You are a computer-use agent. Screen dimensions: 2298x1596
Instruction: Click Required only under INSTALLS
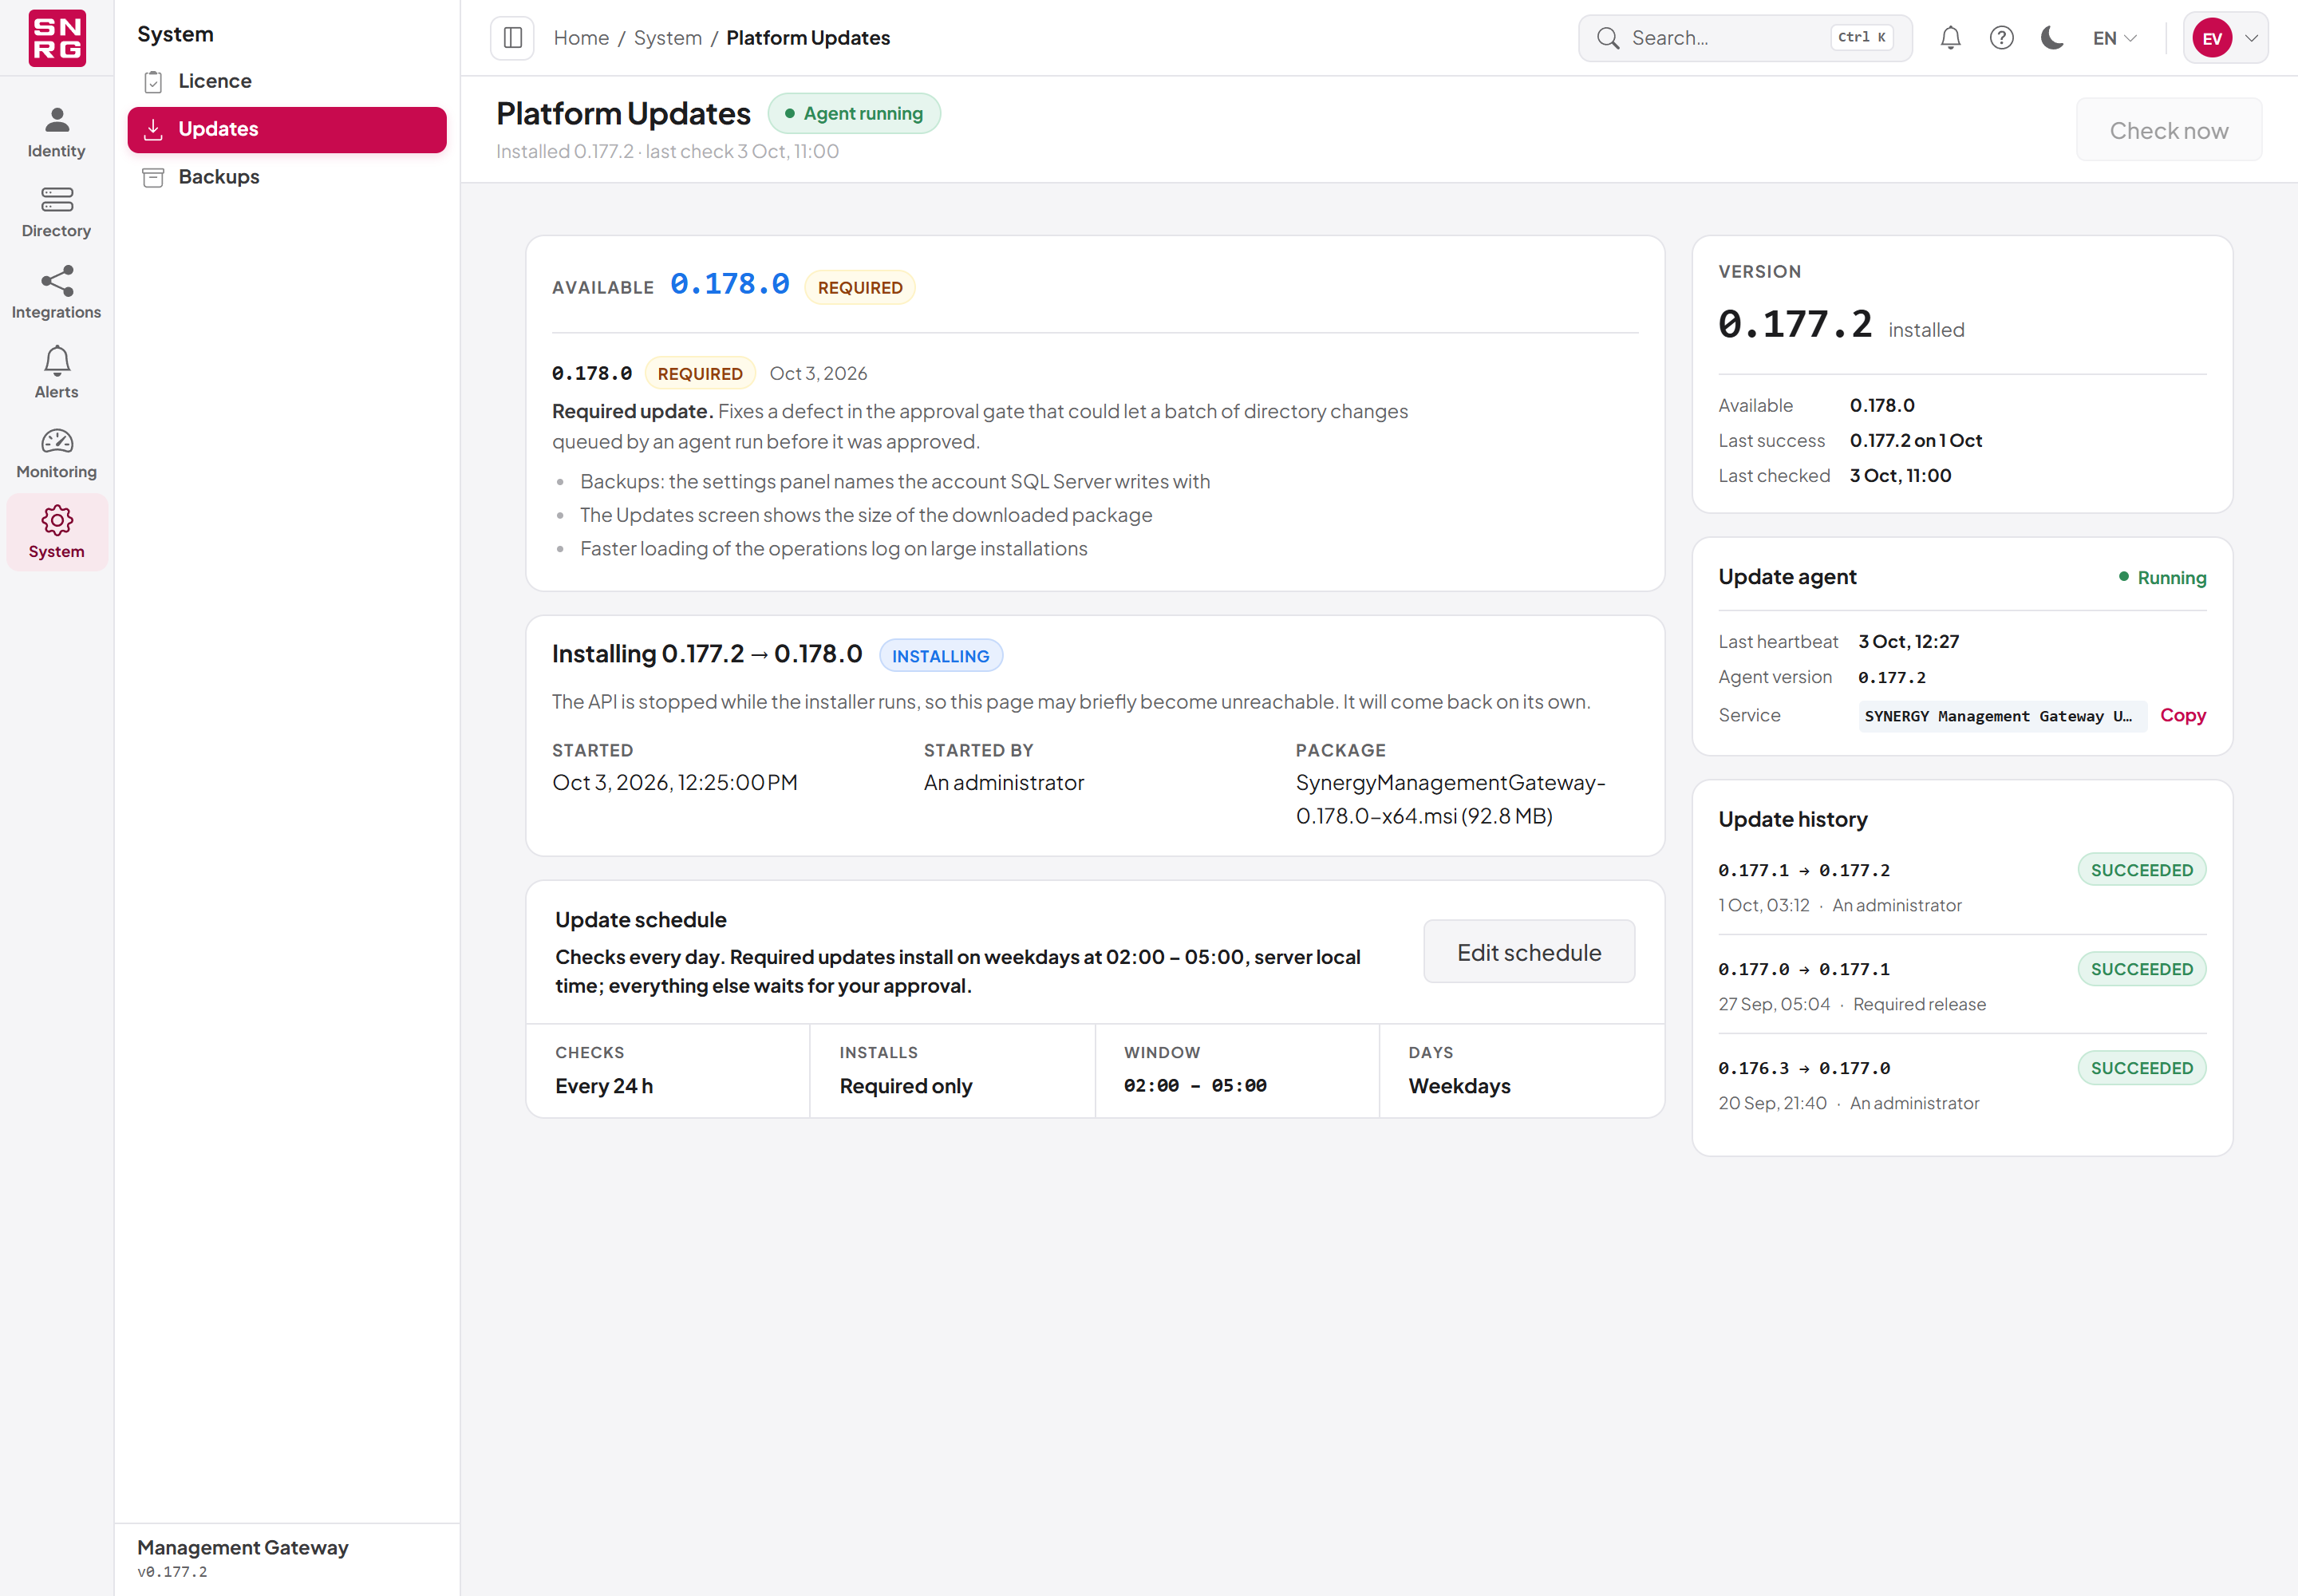pyautogui.click(x=905, y=1086)
